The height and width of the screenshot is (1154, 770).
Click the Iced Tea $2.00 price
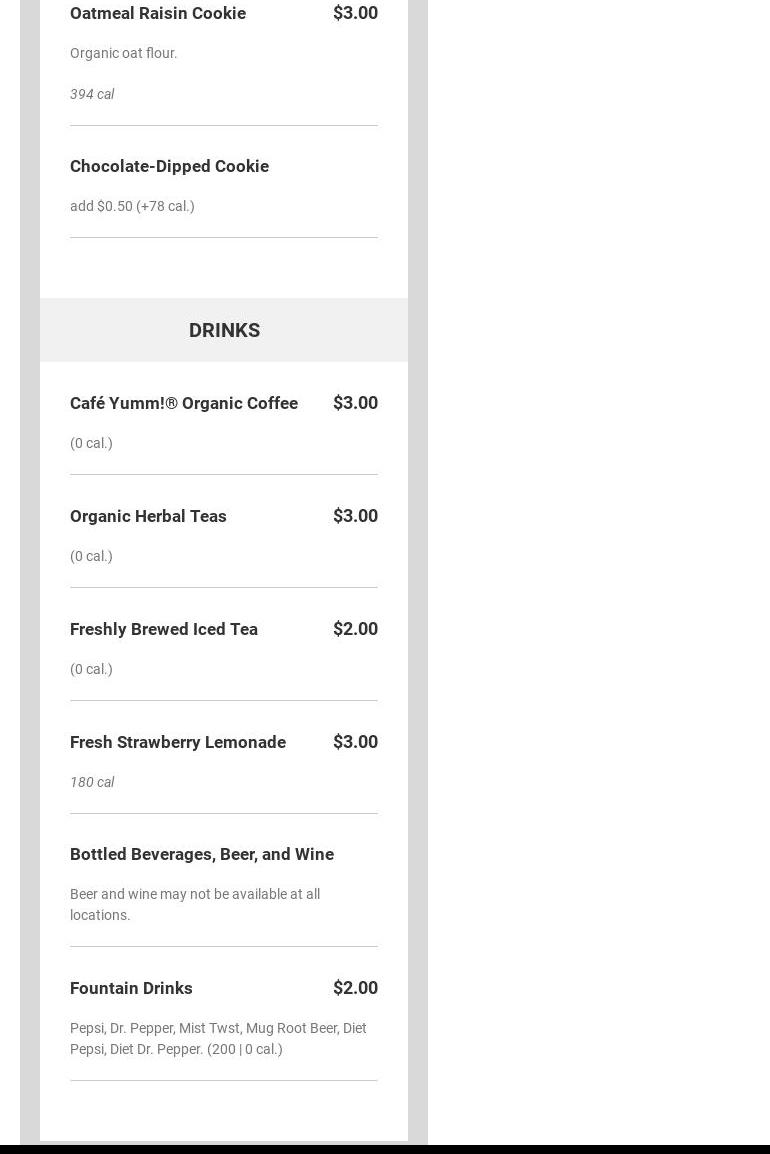[355, 629]
